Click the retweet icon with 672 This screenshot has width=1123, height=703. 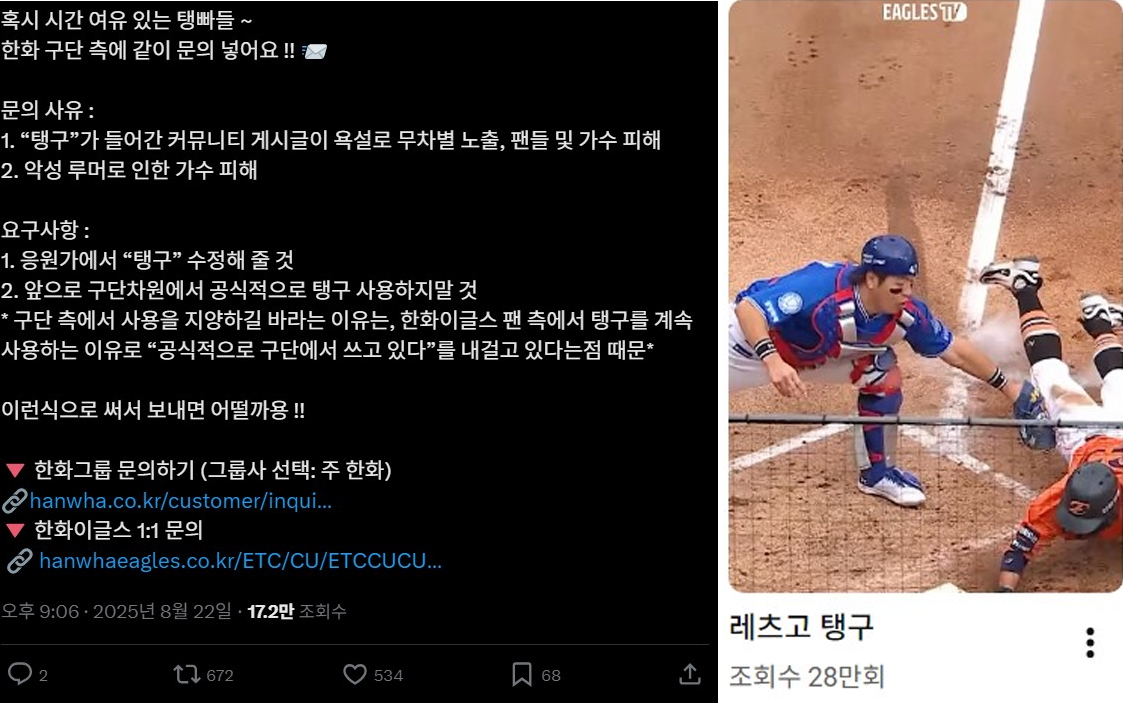186,674
